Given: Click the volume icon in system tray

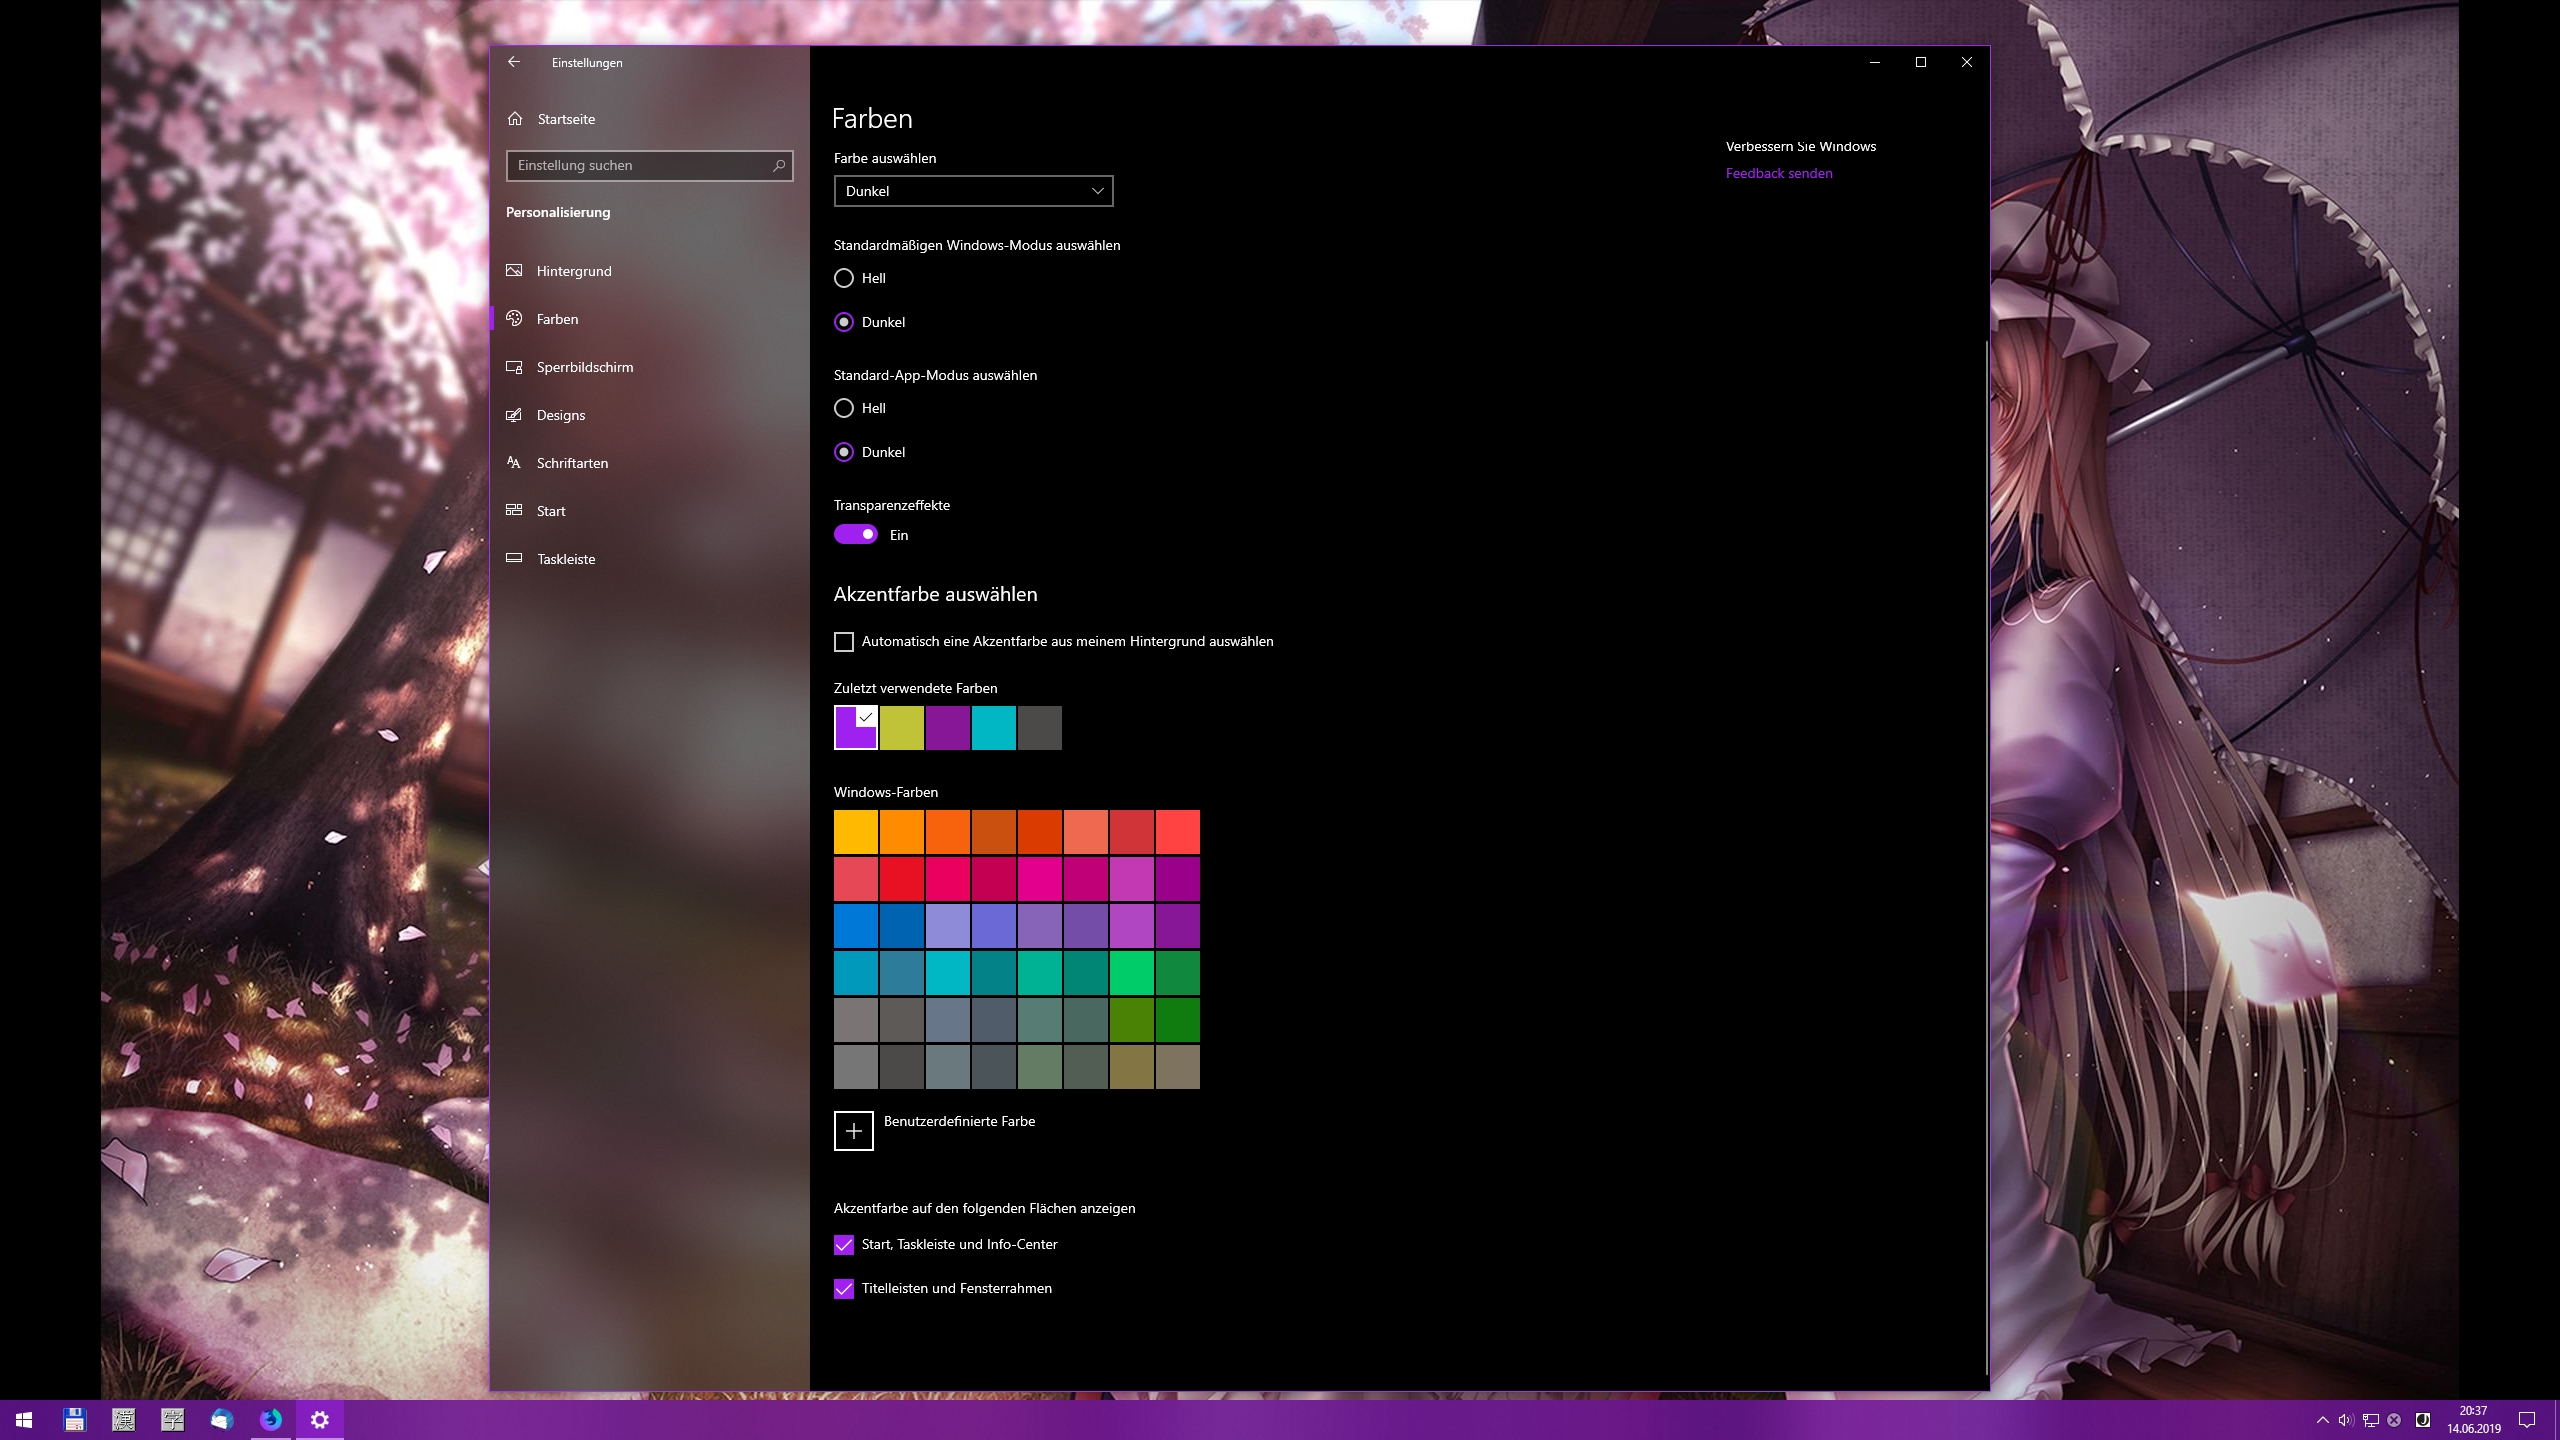Looking at the screenshot, I should point(2346,1420).
